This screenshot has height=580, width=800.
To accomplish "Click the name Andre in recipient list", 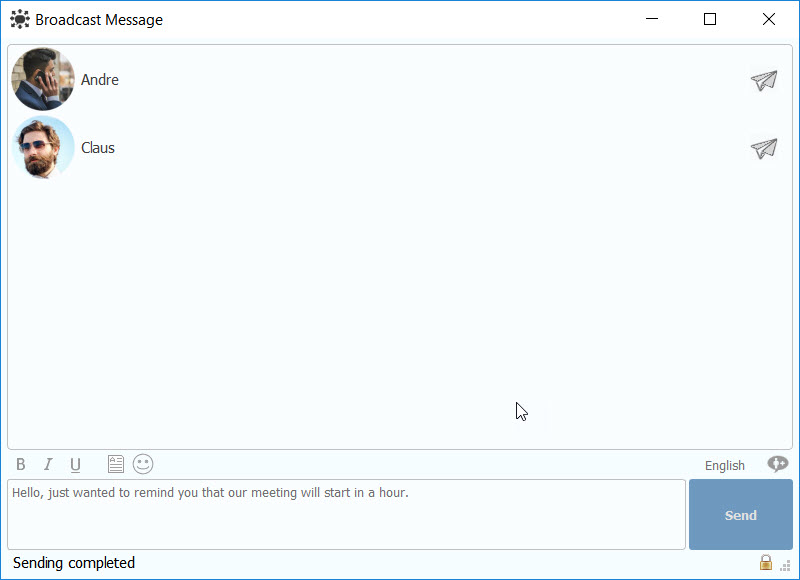I will (100, 80).
